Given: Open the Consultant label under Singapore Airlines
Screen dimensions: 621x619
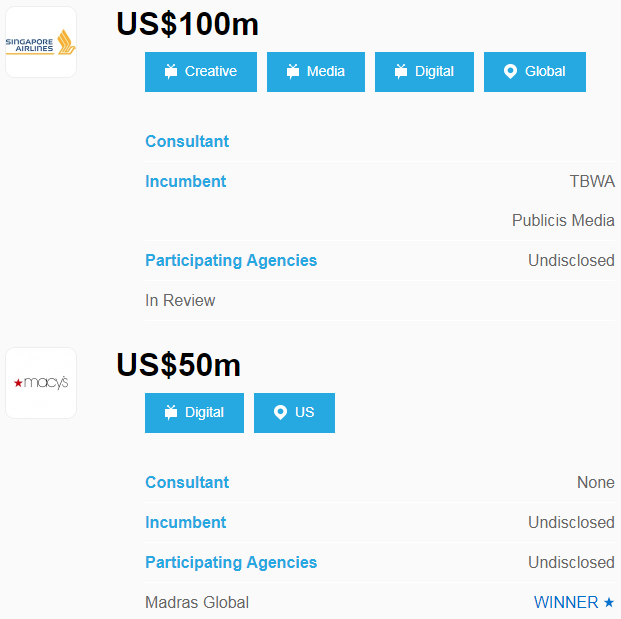Looking at the screenshot, I should (187, 141).
